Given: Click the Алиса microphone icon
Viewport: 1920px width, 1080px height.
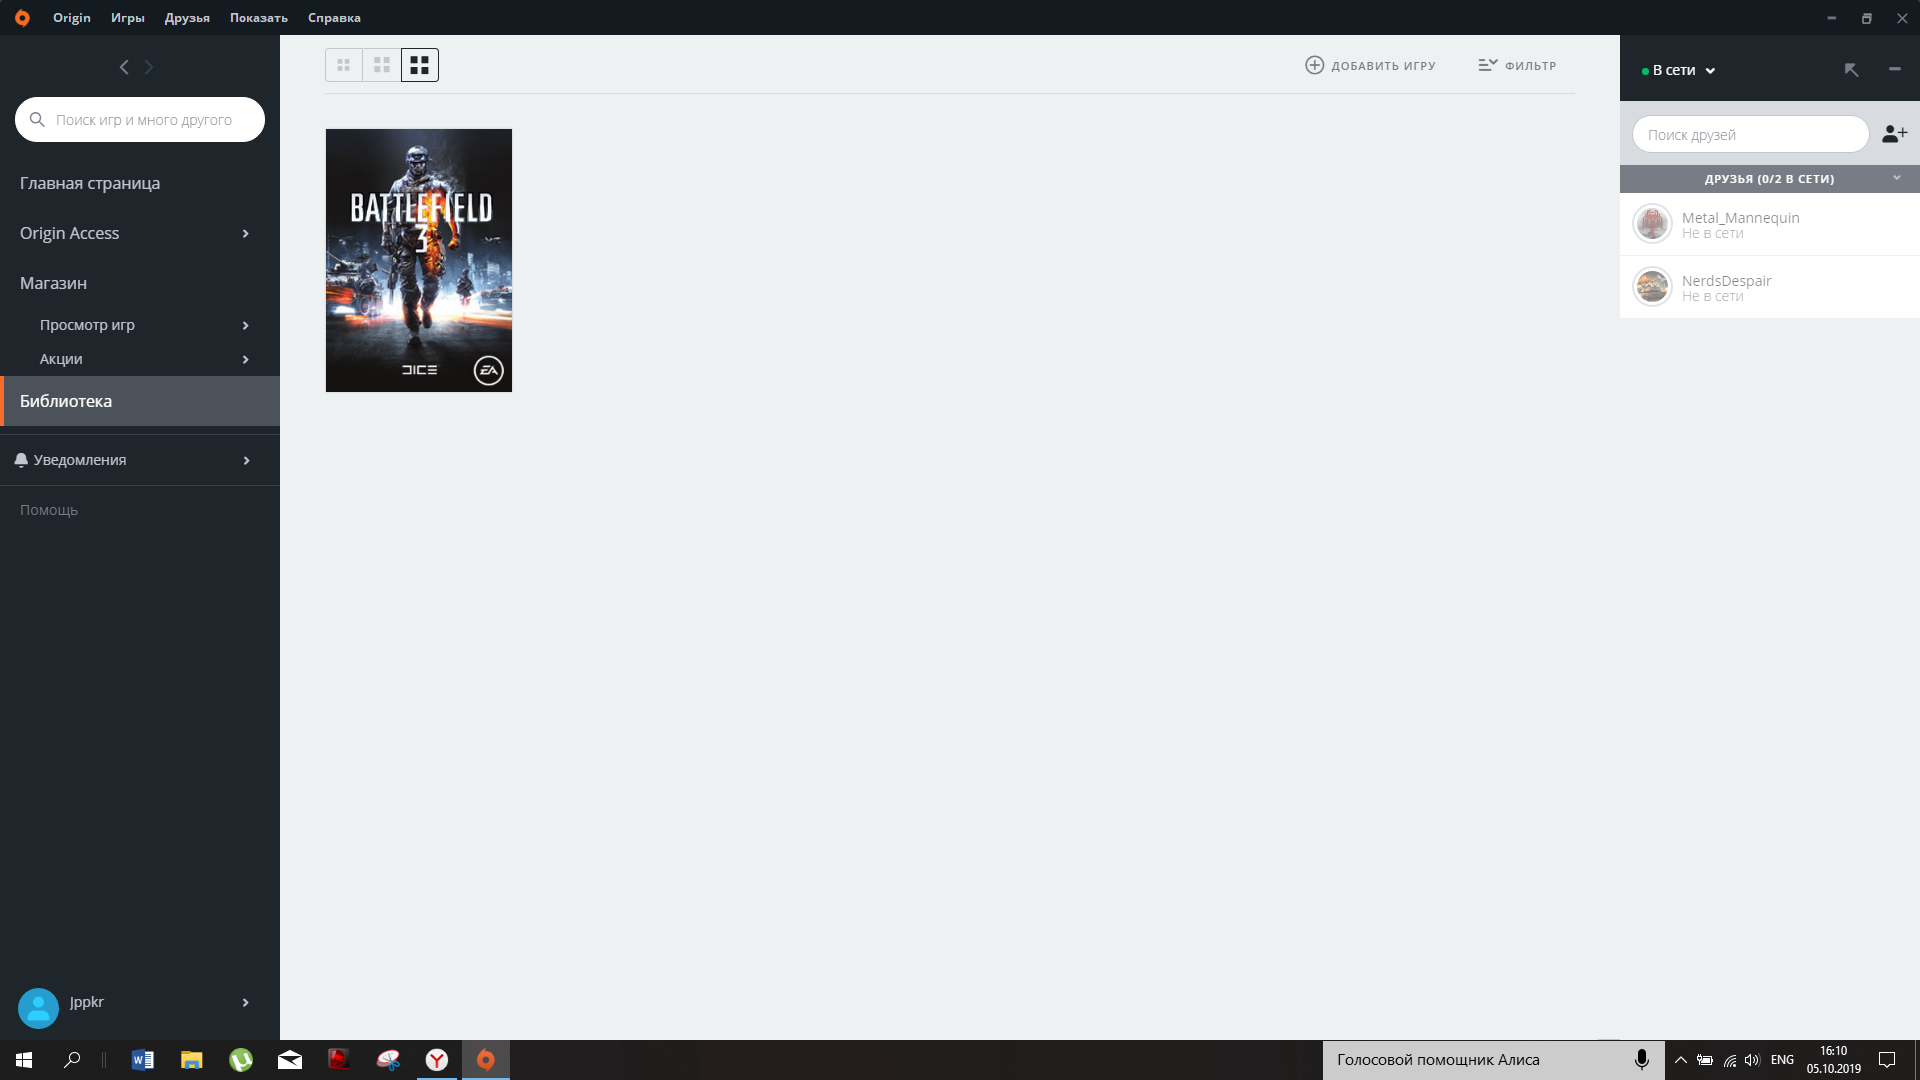Looking at the screenshot, I should point(1641,1060).
